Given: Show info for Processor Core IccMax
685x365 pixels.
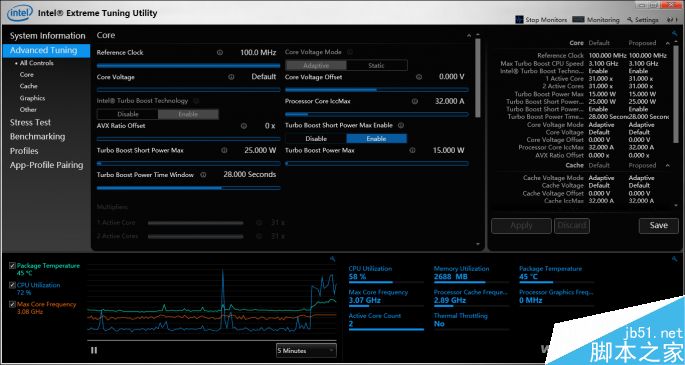Looking at the screenshot, I should pos(415,101).
